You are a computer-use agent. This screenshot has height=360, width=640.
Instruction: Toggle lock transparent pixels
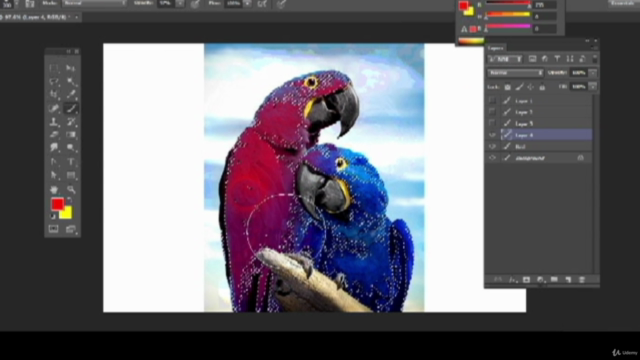(x=507, y=87)
